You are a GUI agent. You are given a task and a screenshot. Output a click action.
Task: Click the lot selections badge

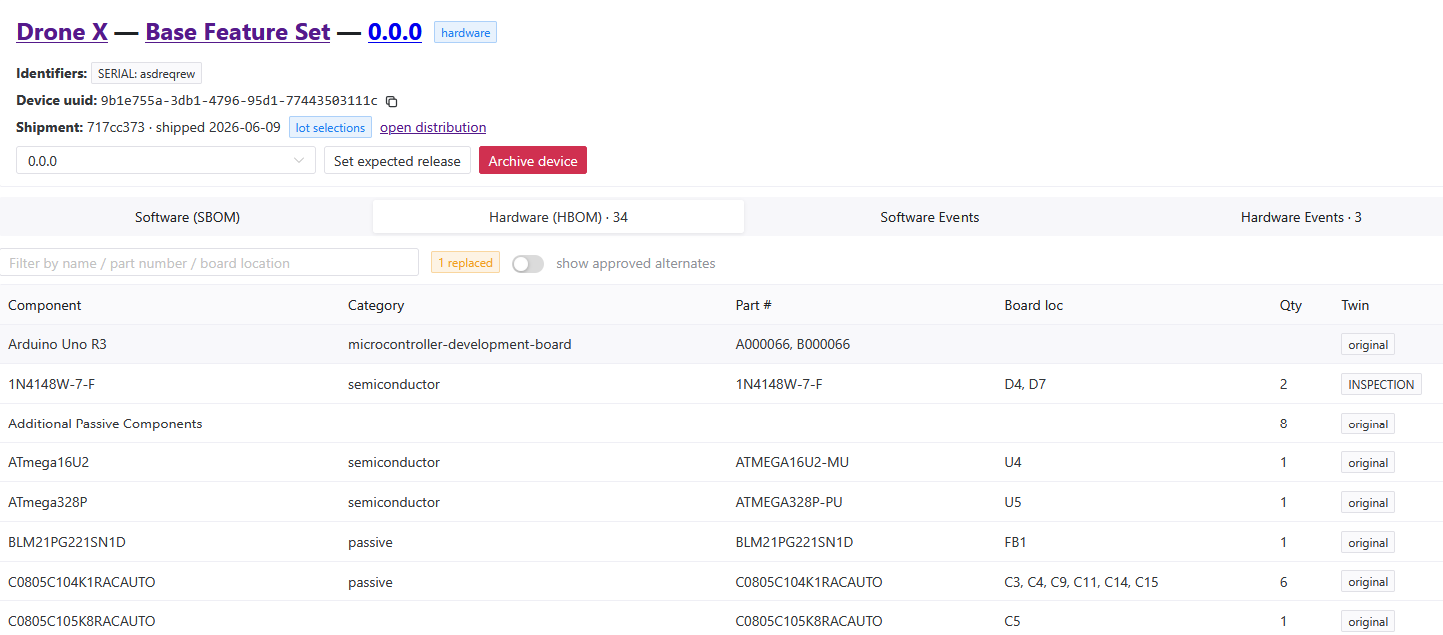pyautogui.click(x=330, y=128)
